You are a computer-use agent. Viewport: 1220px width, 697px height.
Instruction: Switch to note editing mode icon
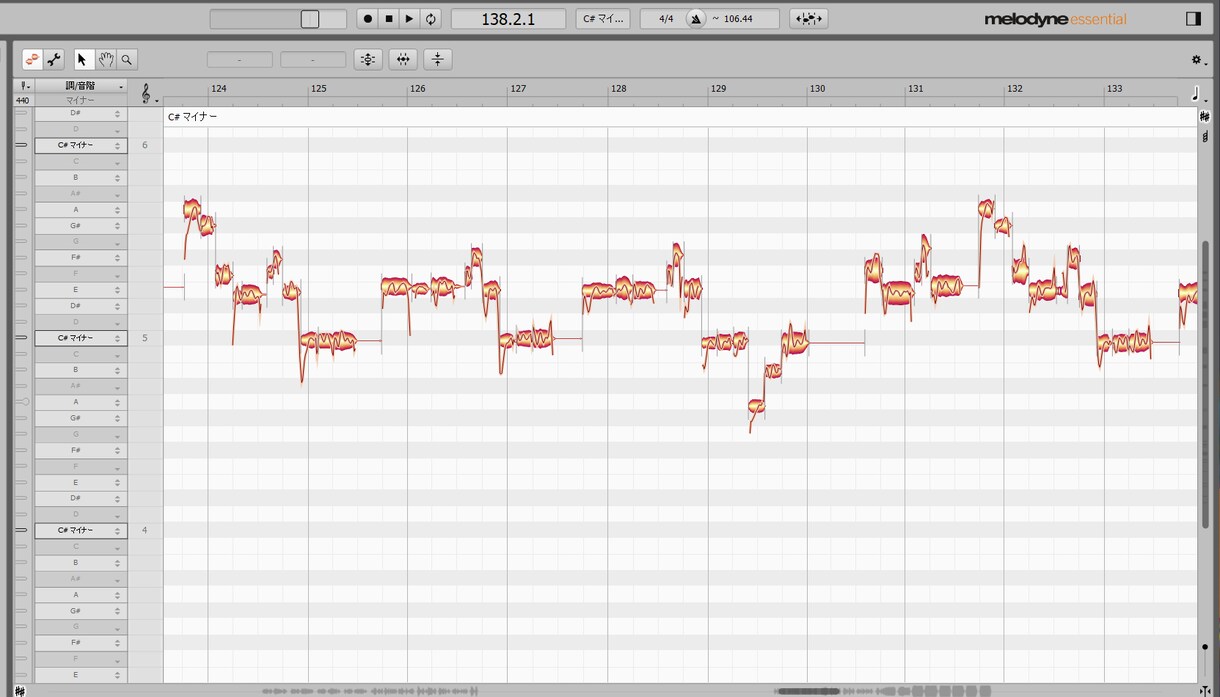point(32,60)
